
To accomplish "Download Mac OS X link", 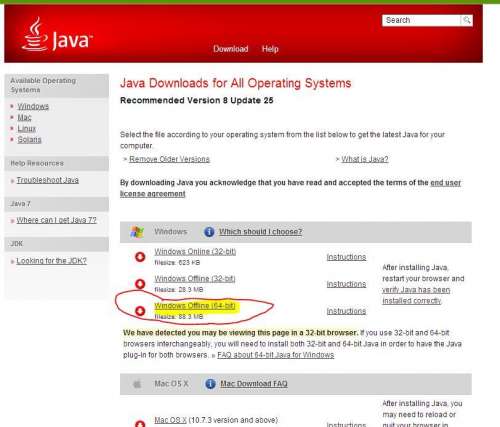I will tap(170, 420).
